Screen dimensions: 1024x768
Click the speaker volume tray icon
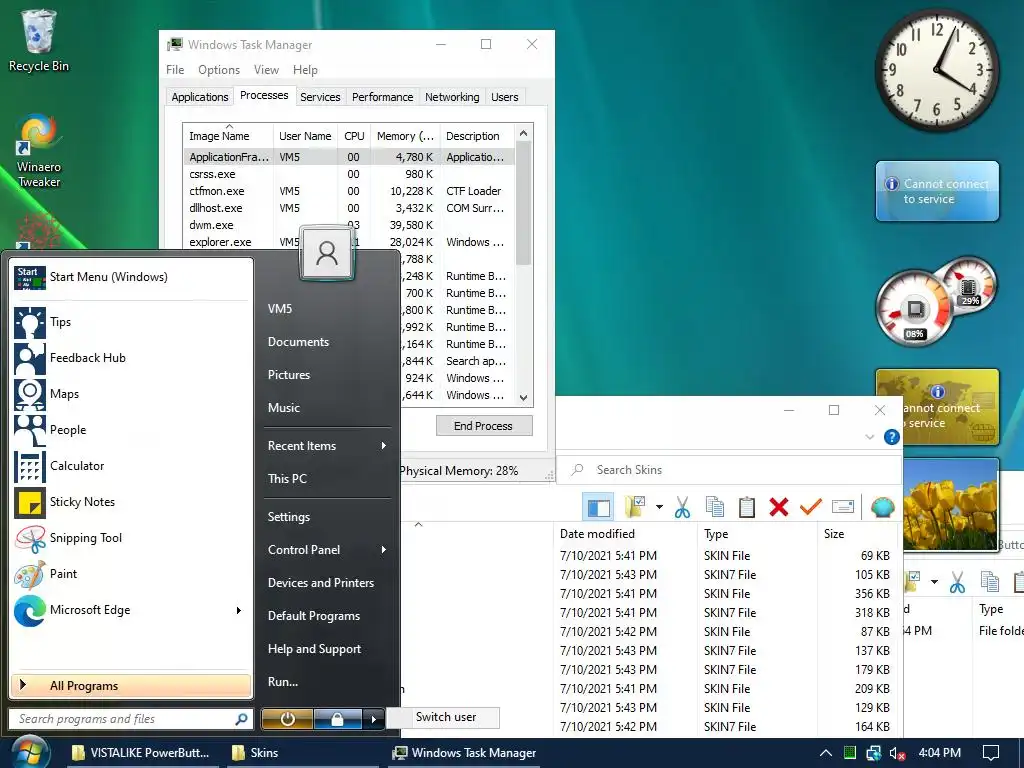897,753
